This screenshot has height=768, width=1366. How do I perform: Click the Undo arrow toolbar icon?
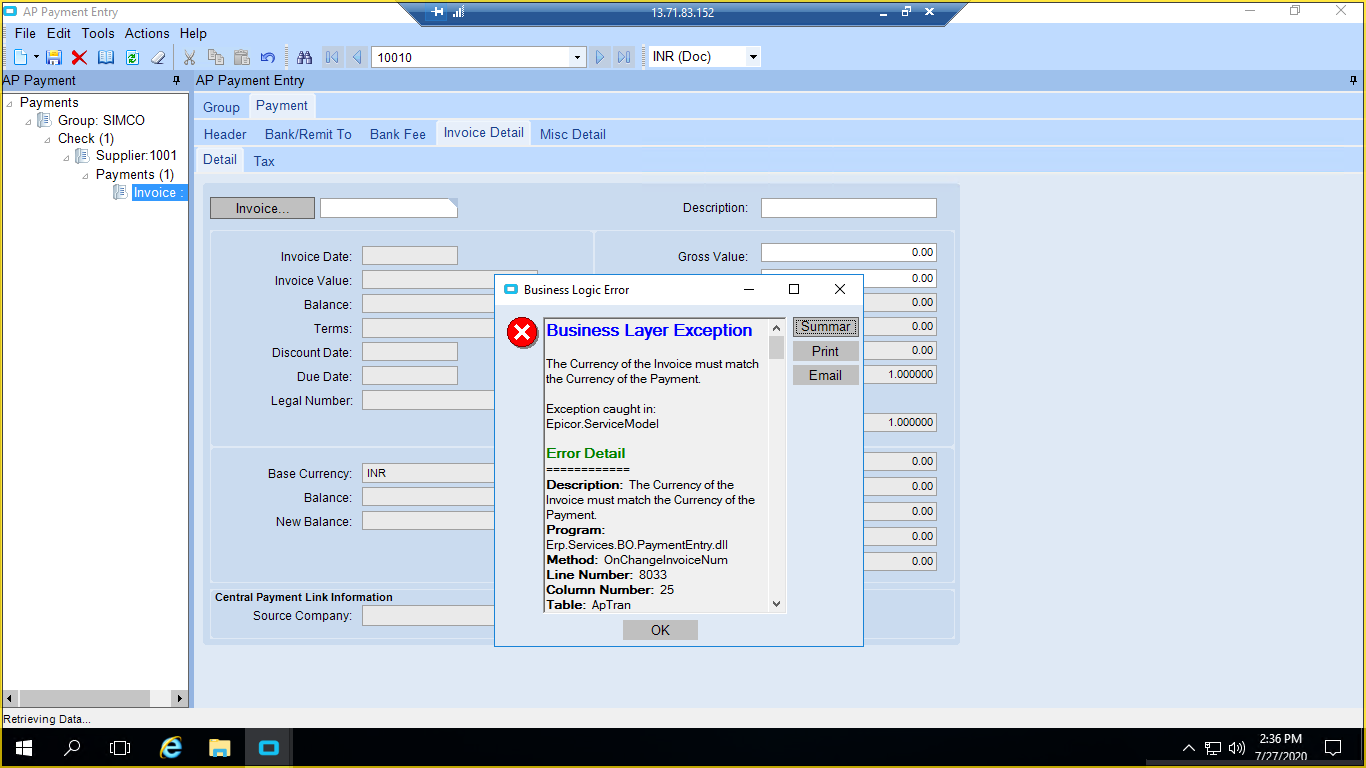tap(267, 58)
